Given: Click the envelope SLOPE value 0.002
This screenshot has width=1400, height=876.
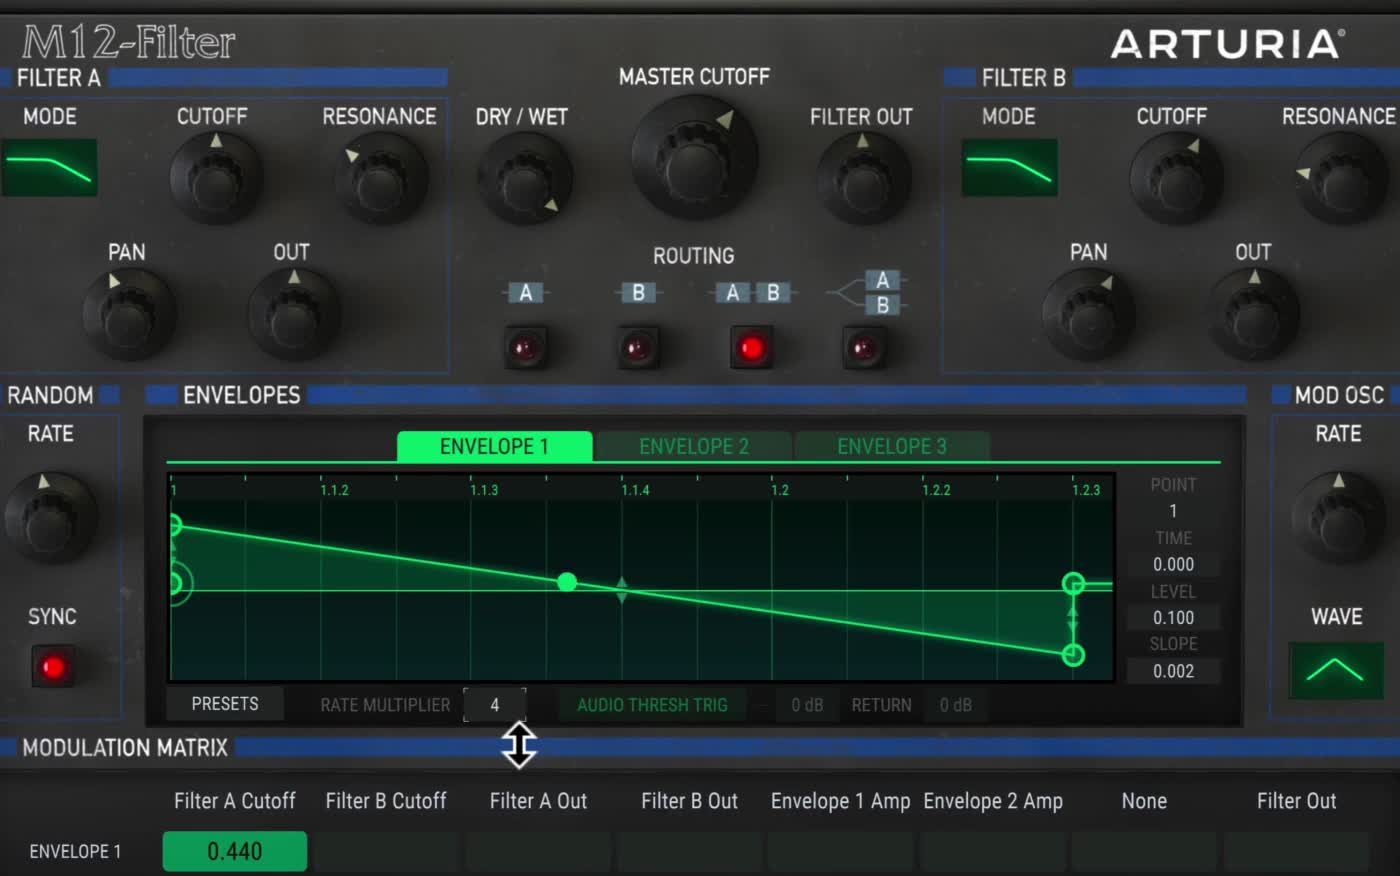Looking at the screenshot, I should click(x=1173, y=671).
